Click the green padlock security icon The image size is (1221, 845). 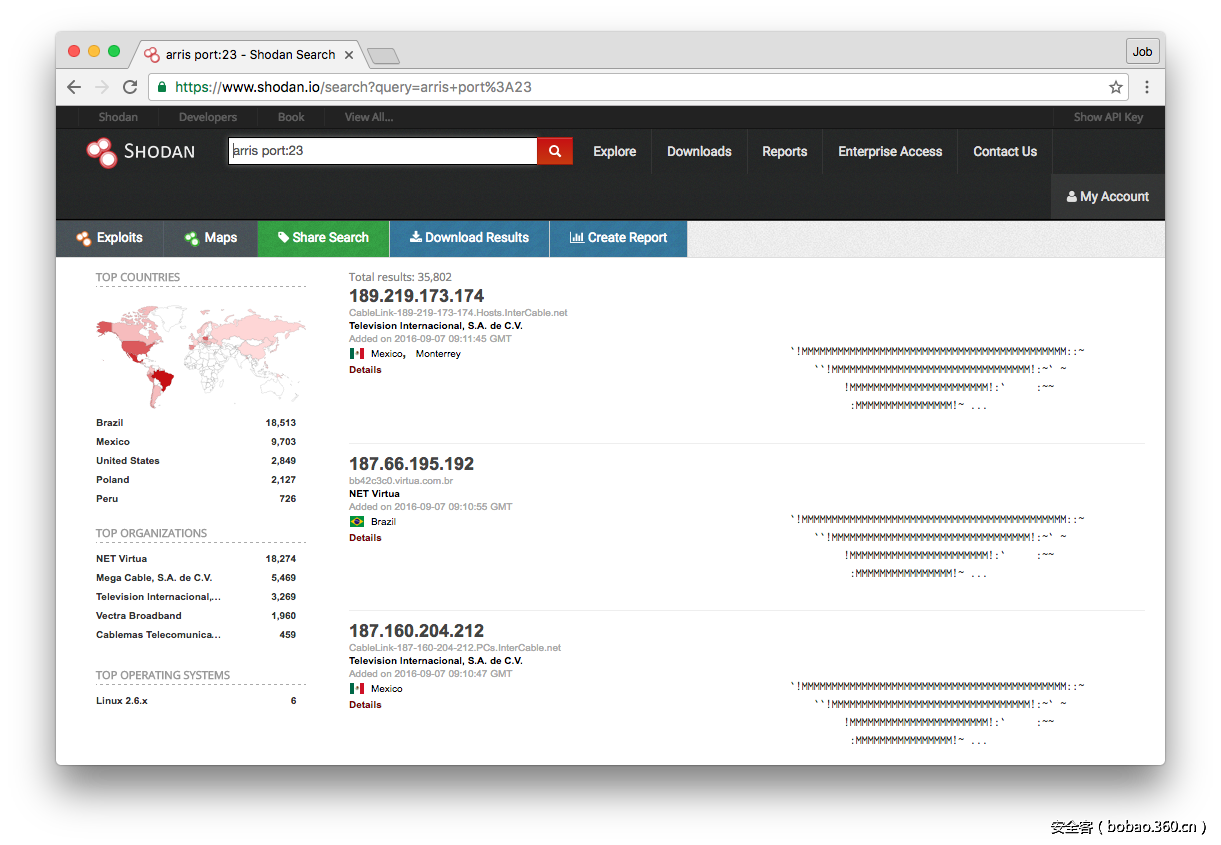(162, 87)
